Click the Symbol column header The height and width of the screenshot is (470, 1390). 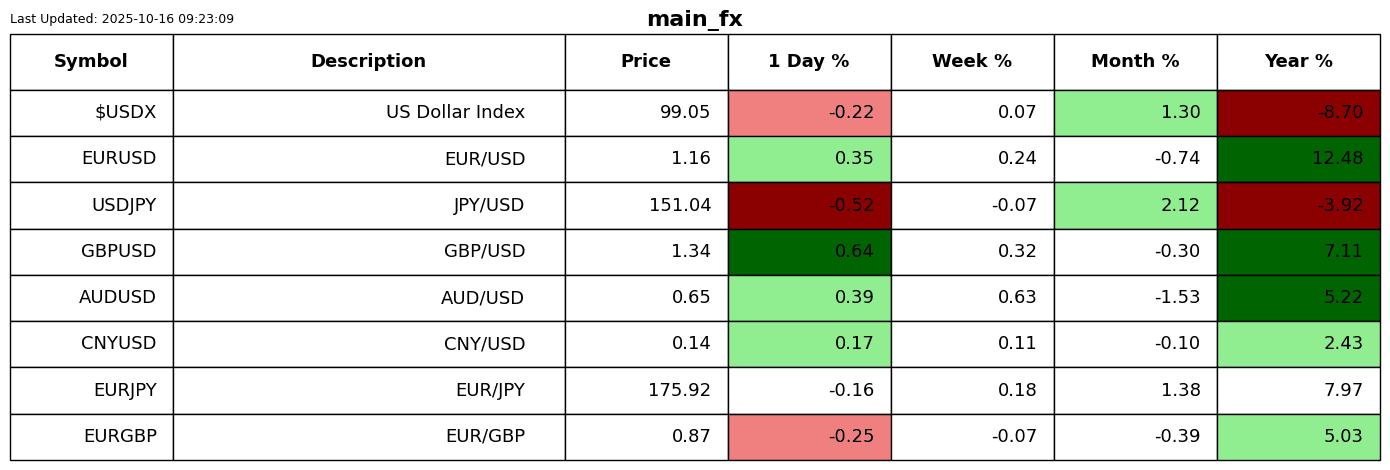pos(91,62)
